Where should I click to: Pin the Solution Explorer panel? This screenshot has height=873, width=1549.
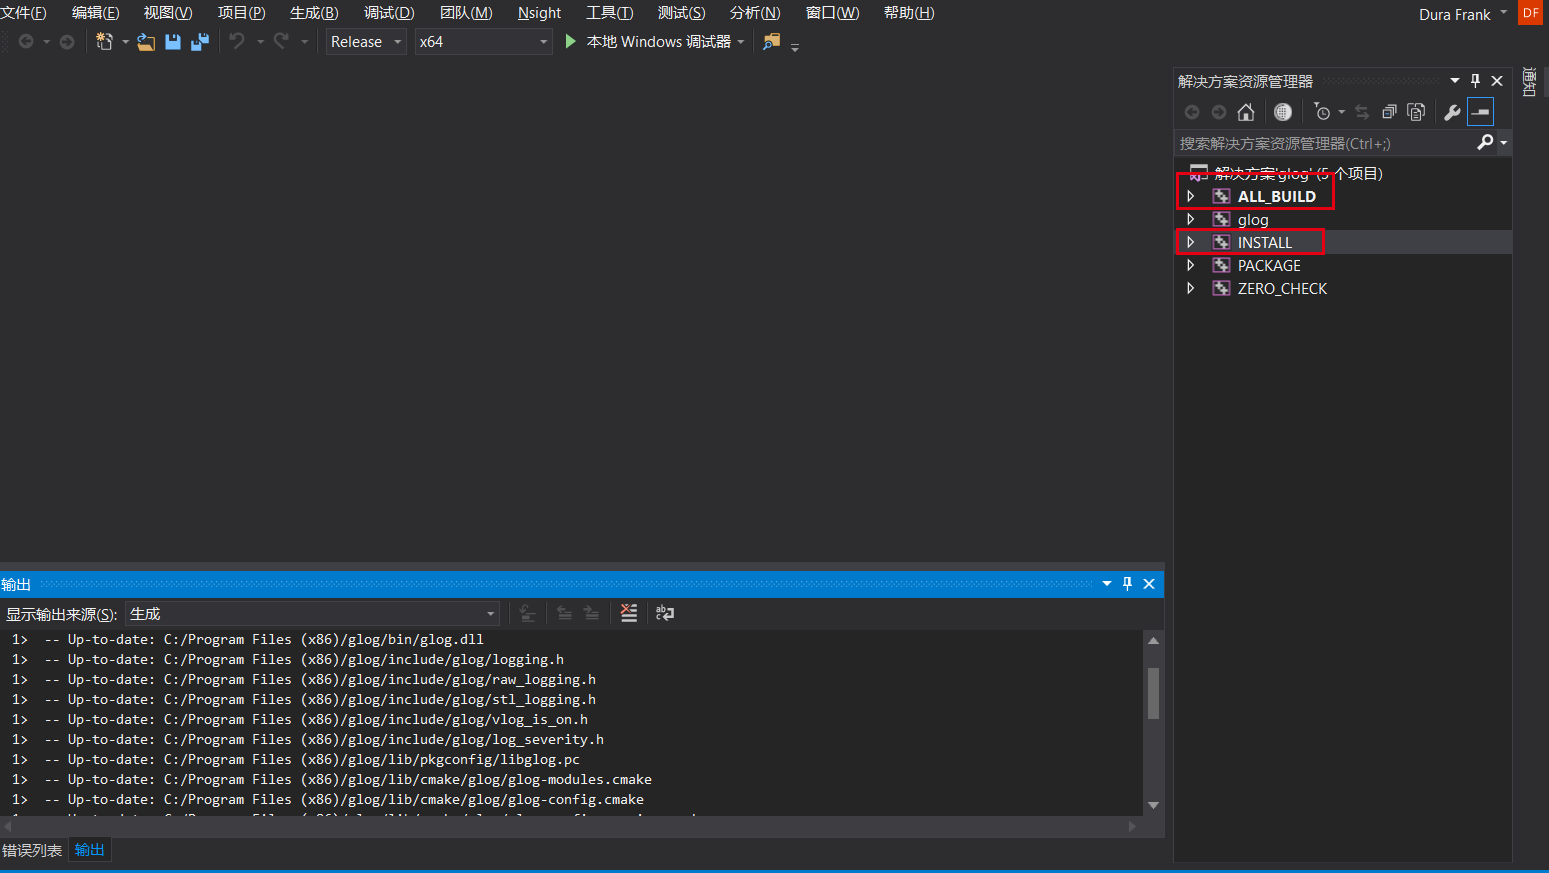click(x=1474, y=80)
